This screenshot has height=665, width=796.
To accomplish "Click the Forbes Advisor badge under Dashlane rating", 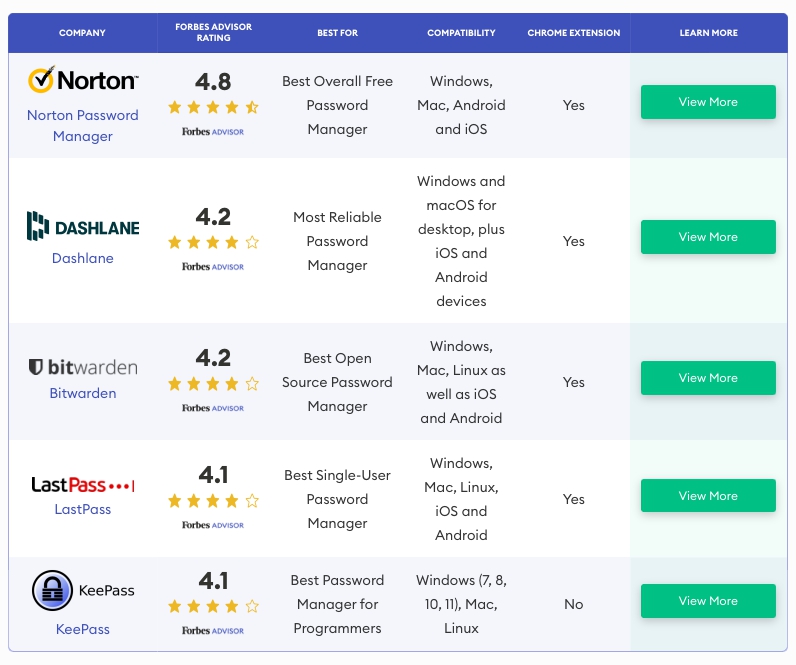I will [x=213, y=267].
